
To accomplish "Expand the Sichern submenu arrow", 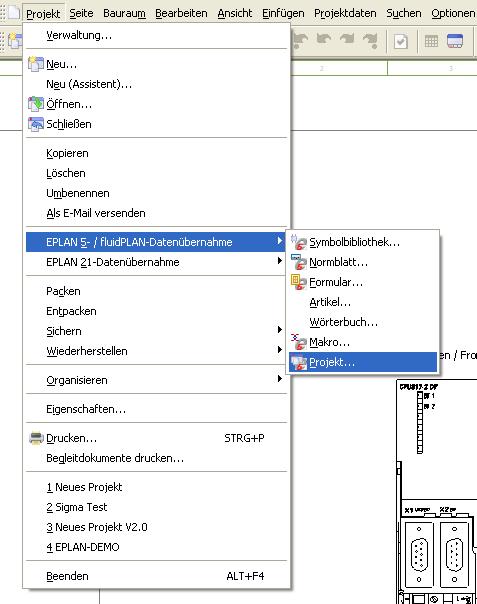I will coord(280,330).
